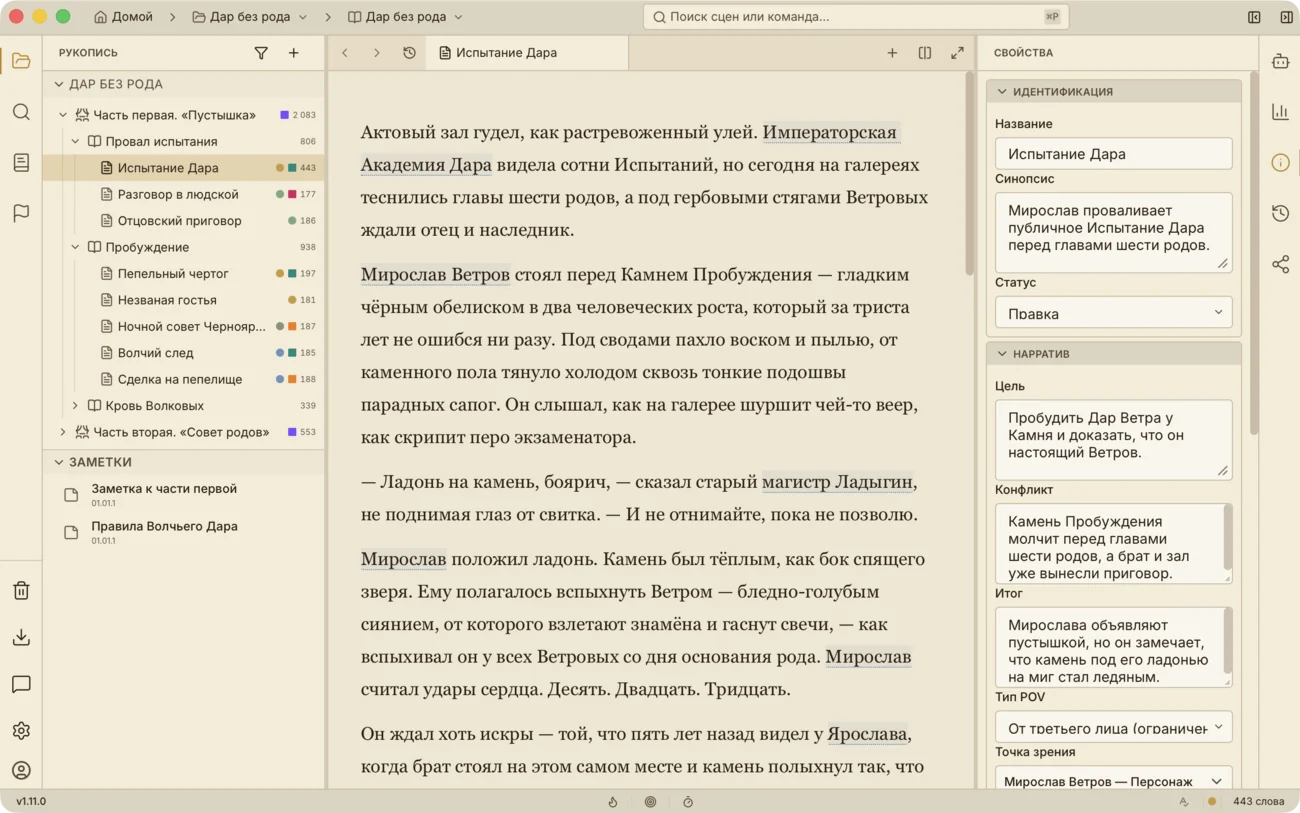Image resolution: width=1300 pixels, height=813 pixels.
Task: Open the feedback chat bubble icon
Action: coord(21,685)
